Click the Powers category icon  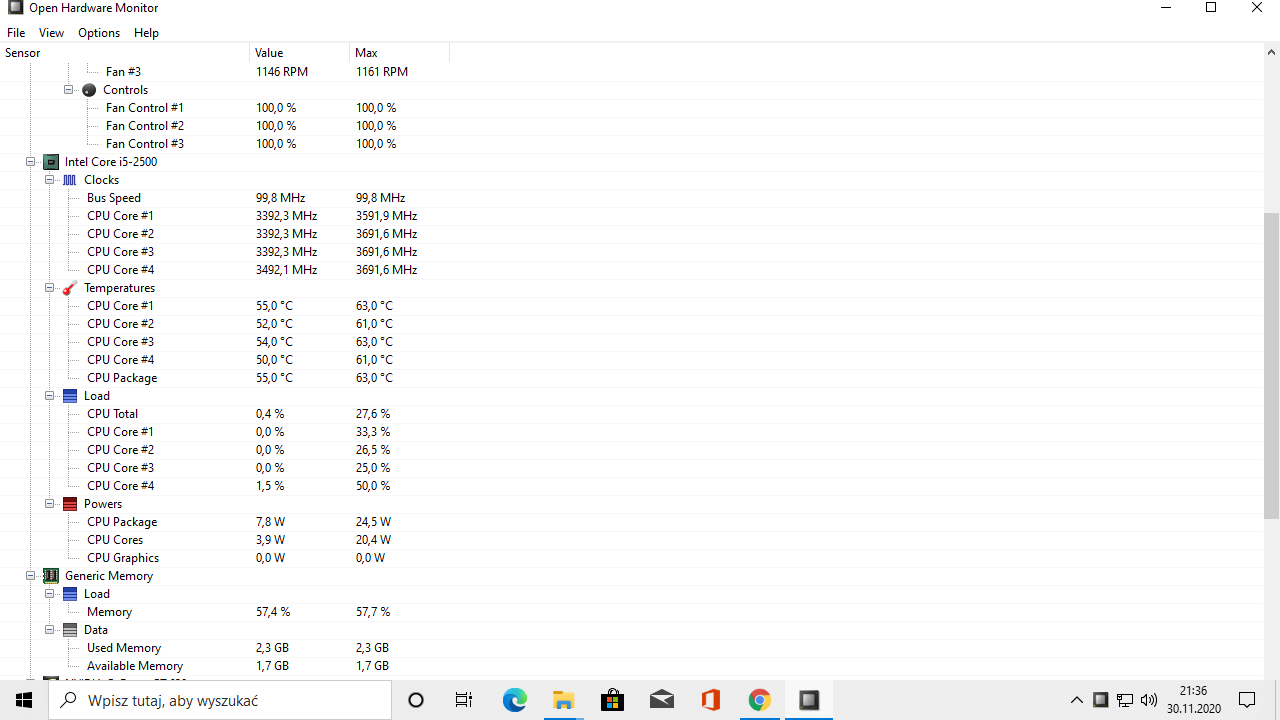point(70,504)
